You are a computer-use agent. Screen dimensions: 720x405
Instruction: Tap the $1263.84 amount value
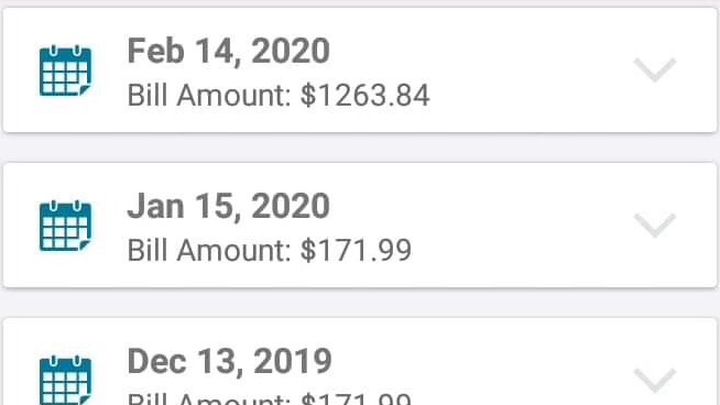click(365, 95)
